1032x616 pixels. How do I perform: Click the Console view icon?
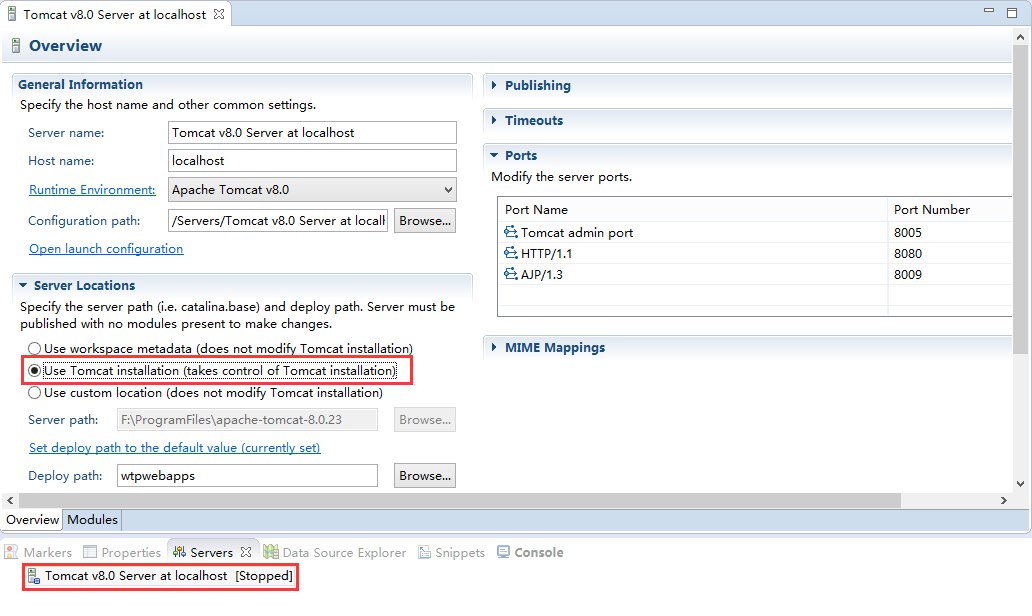pyautogui.click(x=503, y=552)
